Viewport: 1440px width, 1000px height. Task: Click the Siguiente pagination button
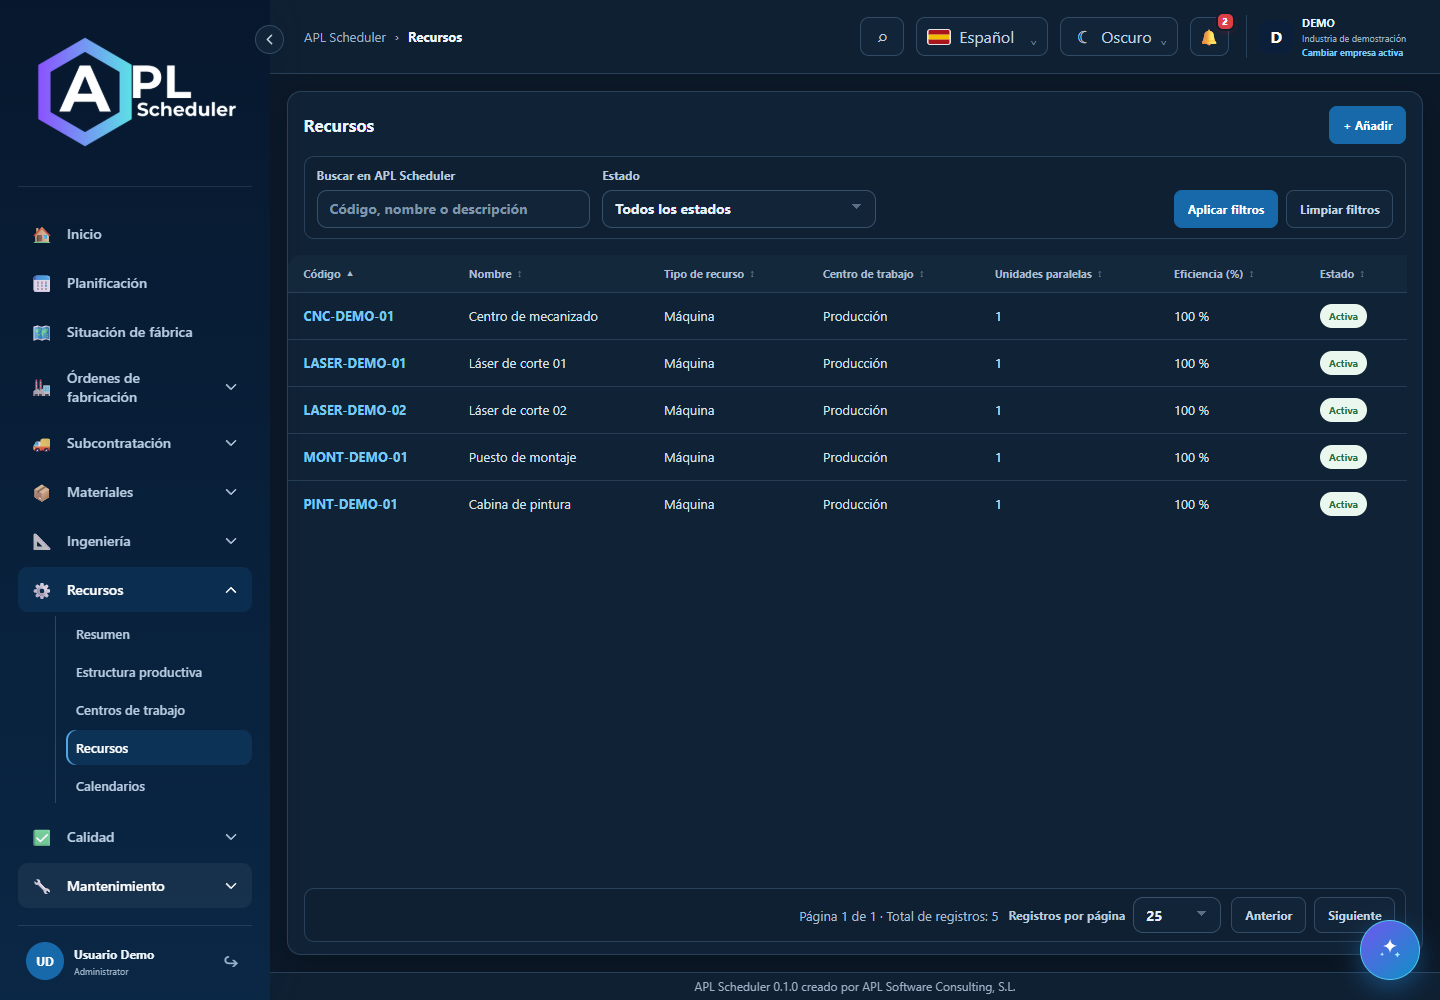click(x=1354, y=915)
